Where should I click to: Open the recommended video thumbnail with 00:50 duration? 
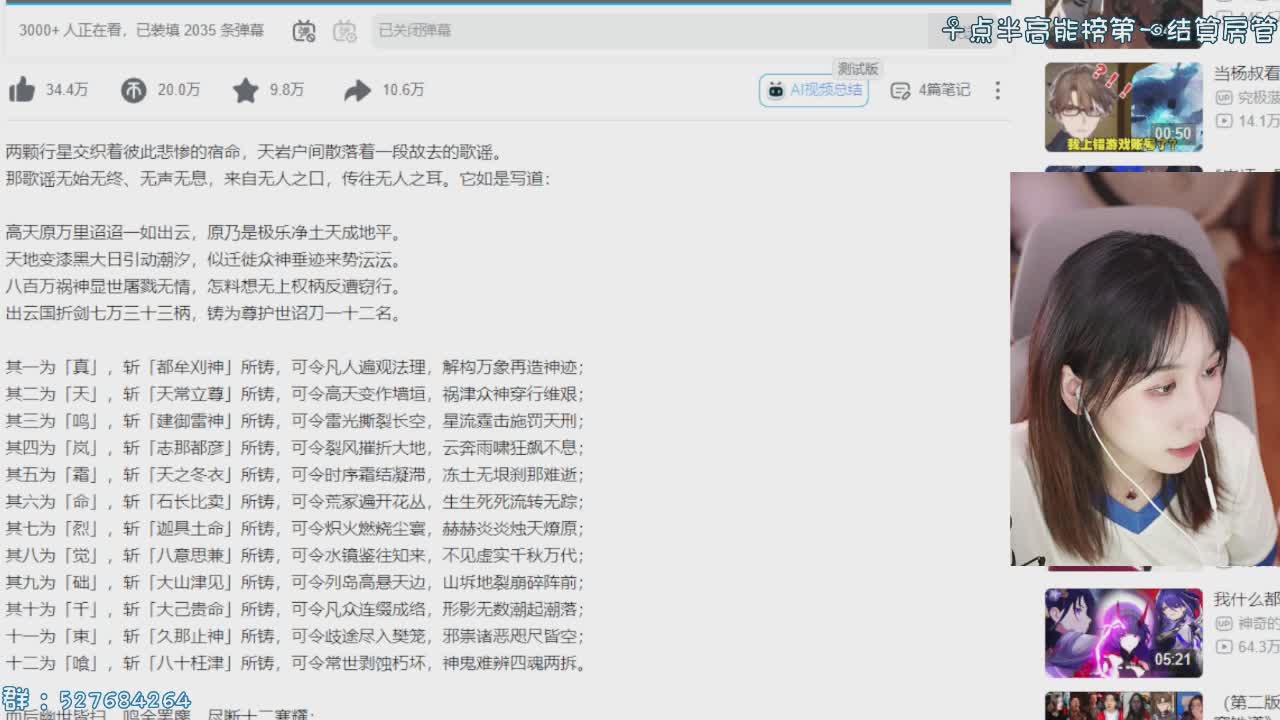(1124, 107)
